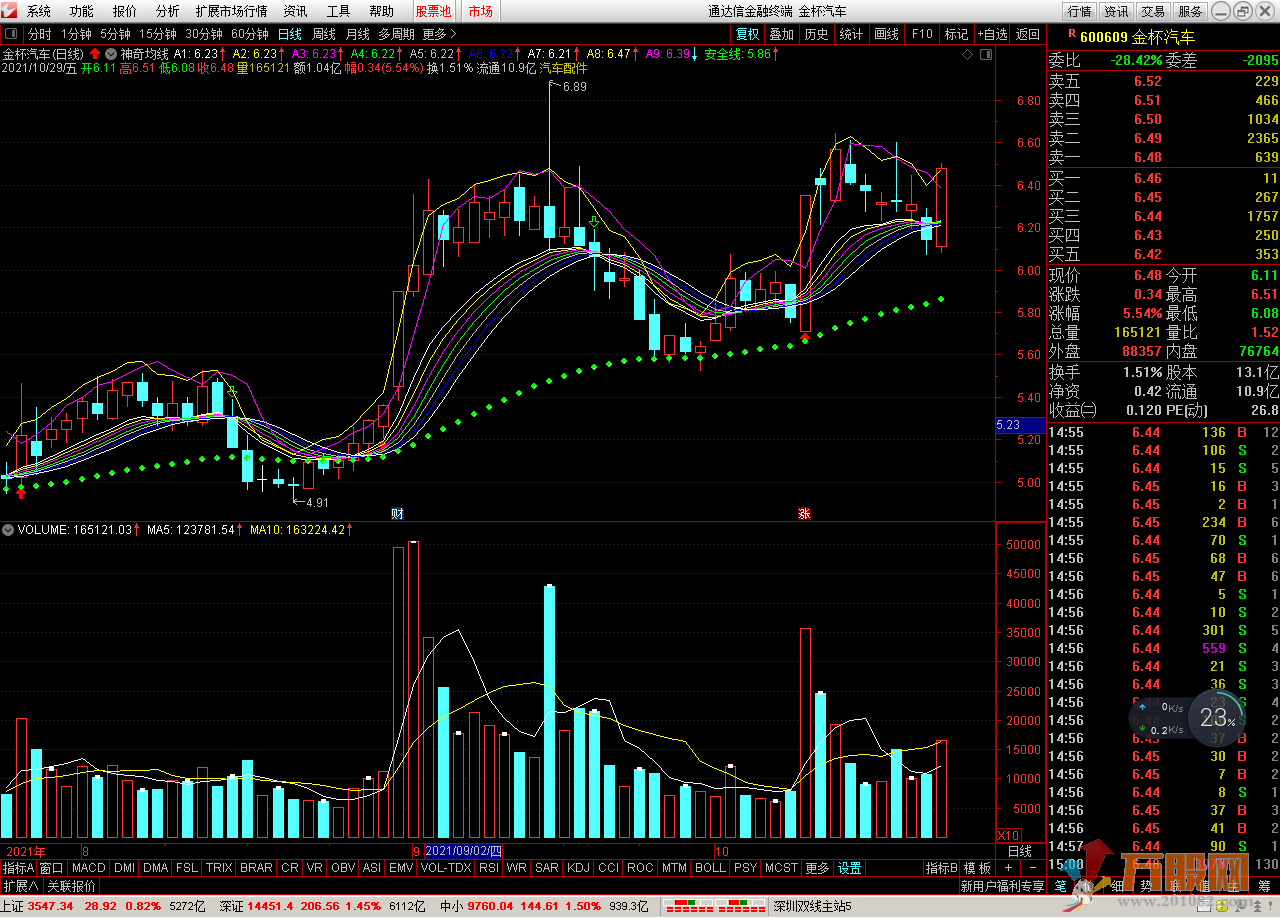This screenshot has width=1280, height=918.
Task: Click the diamond icon at chart top-right
Action: coord(965,54)
